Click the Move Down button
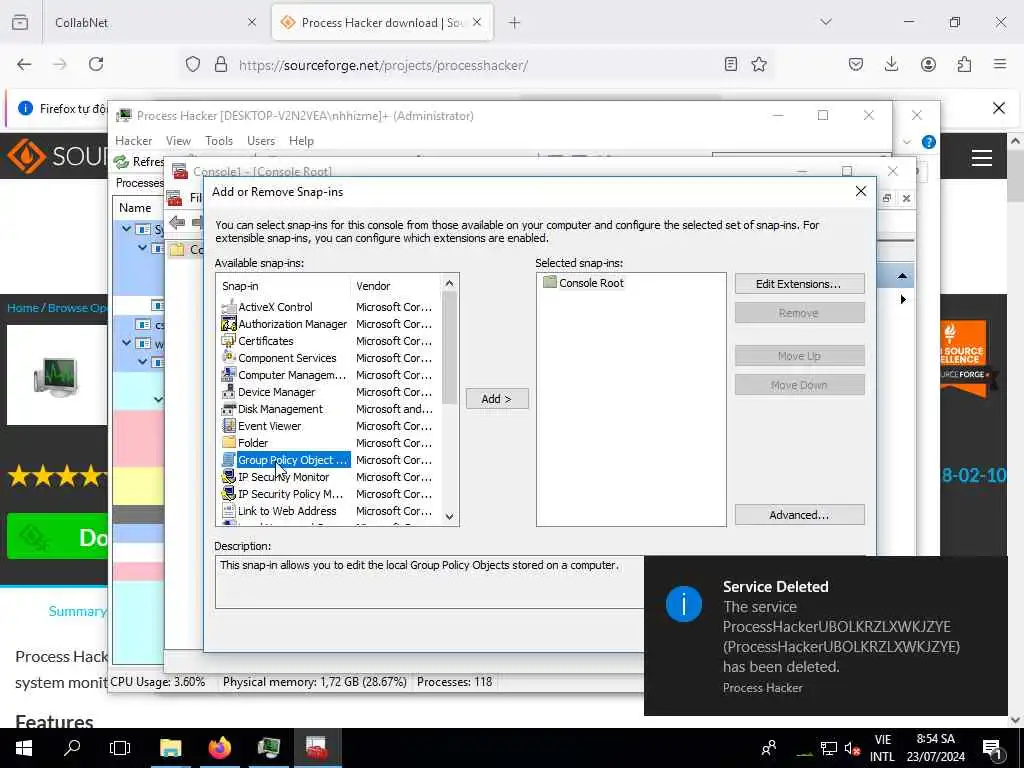This screenshot has width=1024, height=768. coord(799,385)
